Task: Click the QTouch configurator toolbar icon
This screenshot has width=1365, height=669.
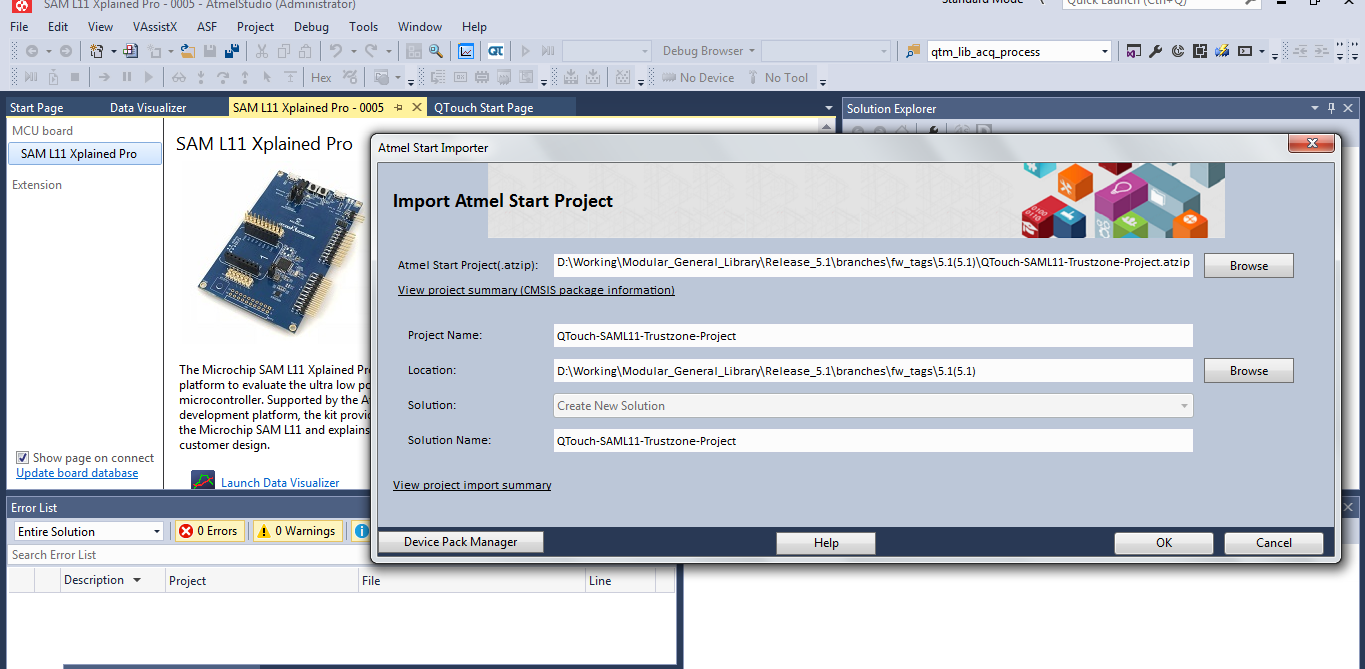Action: pyautogui.click(x=496, y=51)
